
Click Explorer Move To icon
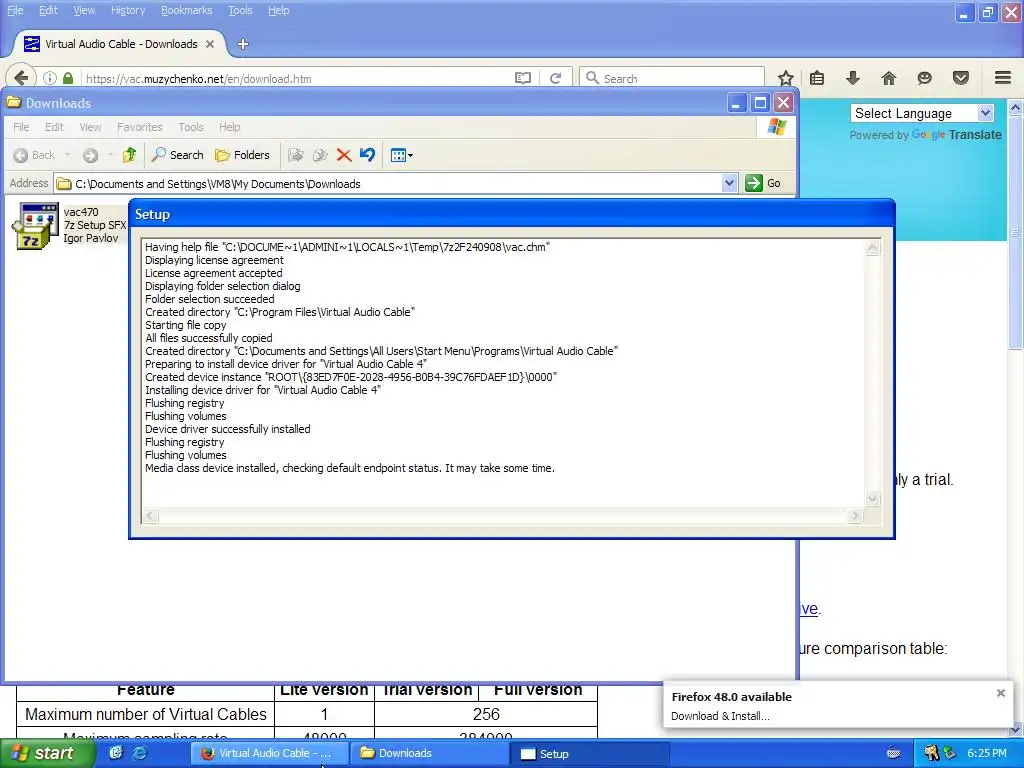tap(296, 155)
